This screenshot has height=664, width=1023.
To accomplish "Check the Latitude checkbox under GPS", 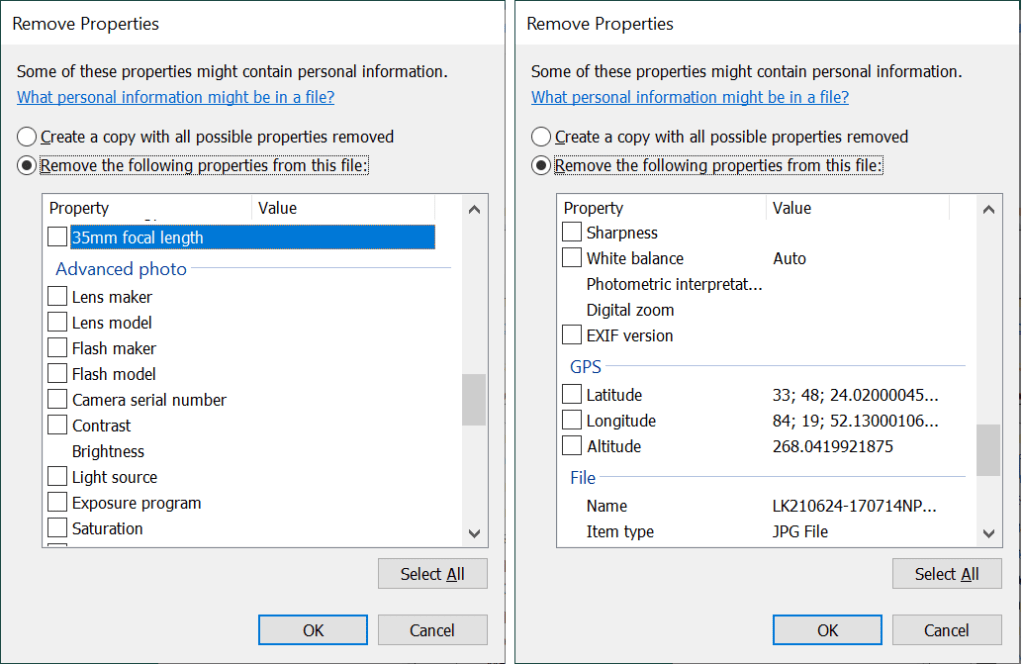I will (572, 395).
